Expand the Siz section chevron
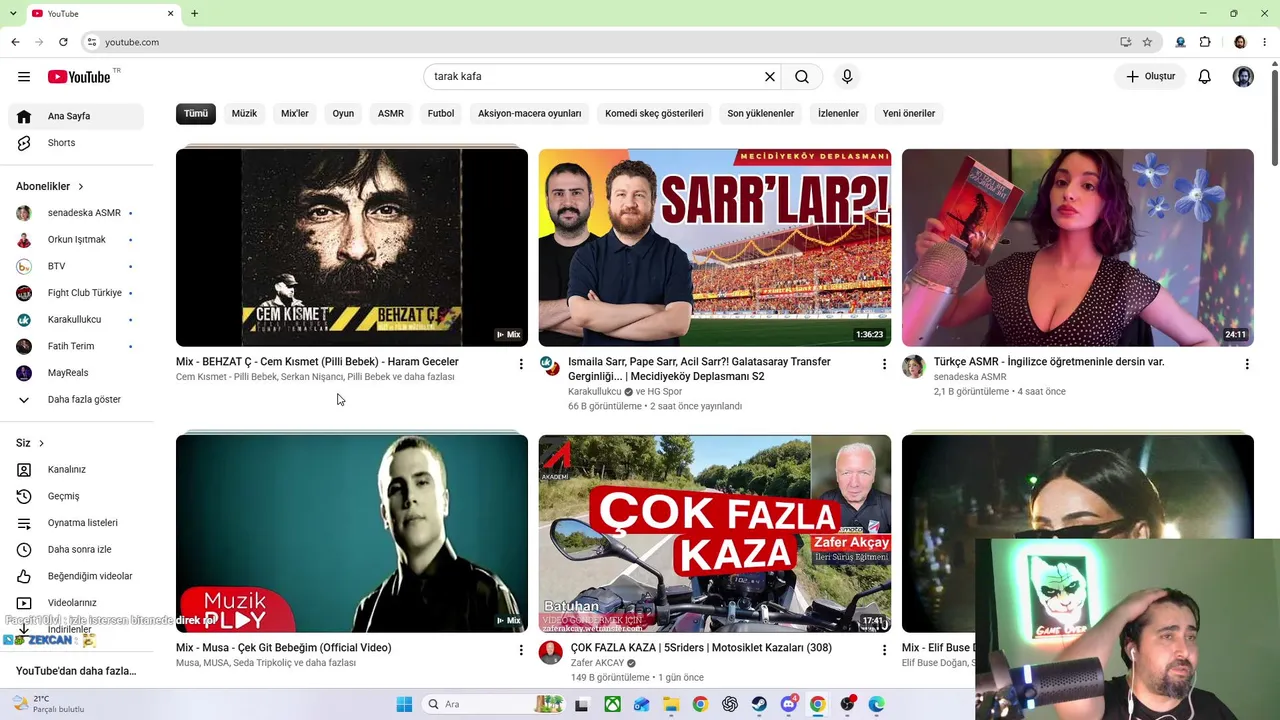 [x=41, y=443]
